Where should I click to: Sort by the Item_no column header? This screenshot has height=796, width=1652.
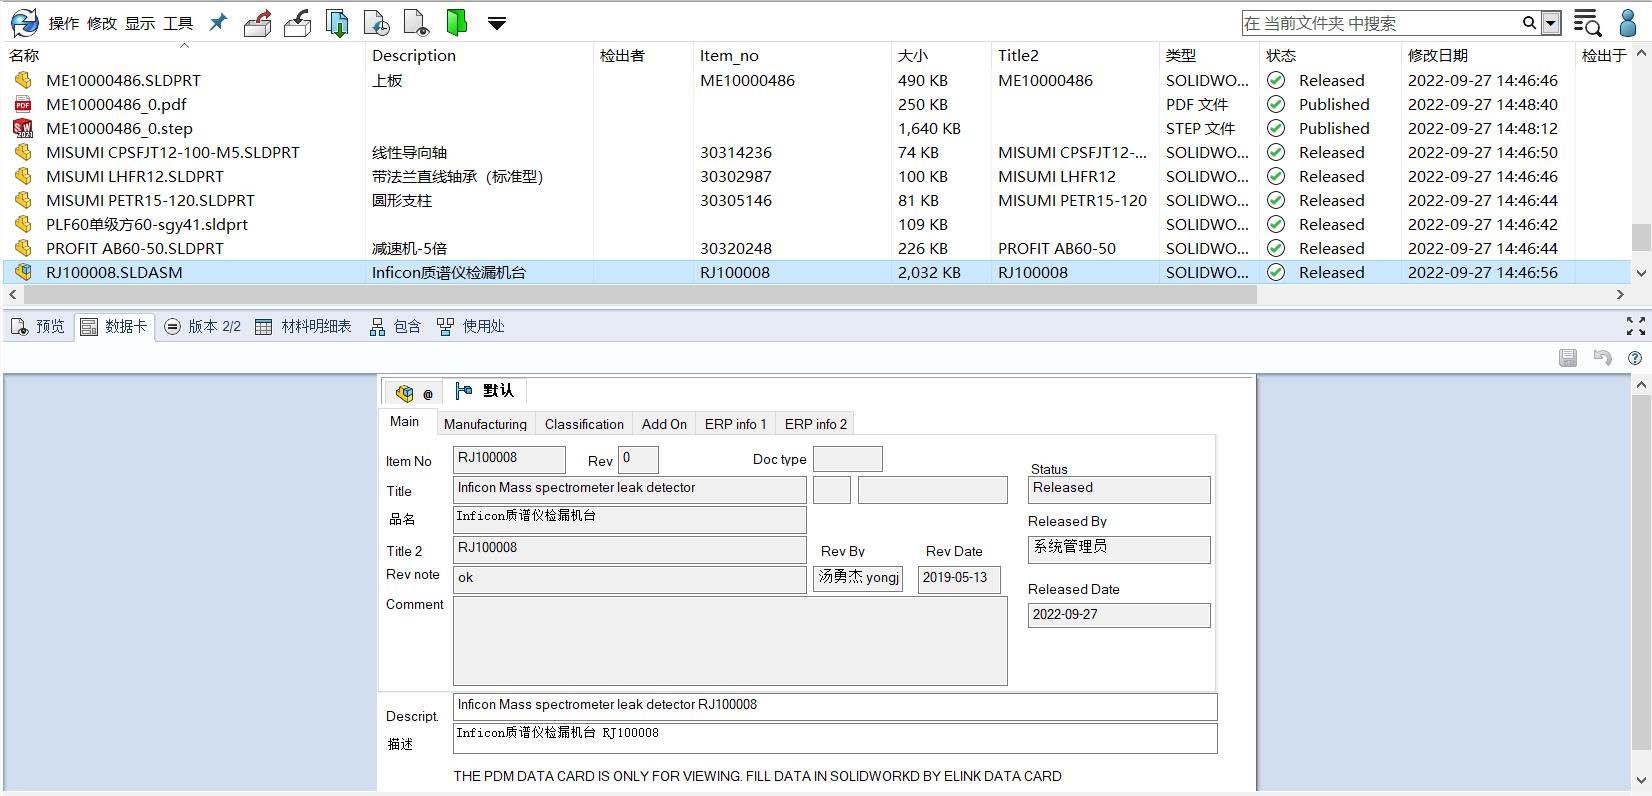coord(729,56)
